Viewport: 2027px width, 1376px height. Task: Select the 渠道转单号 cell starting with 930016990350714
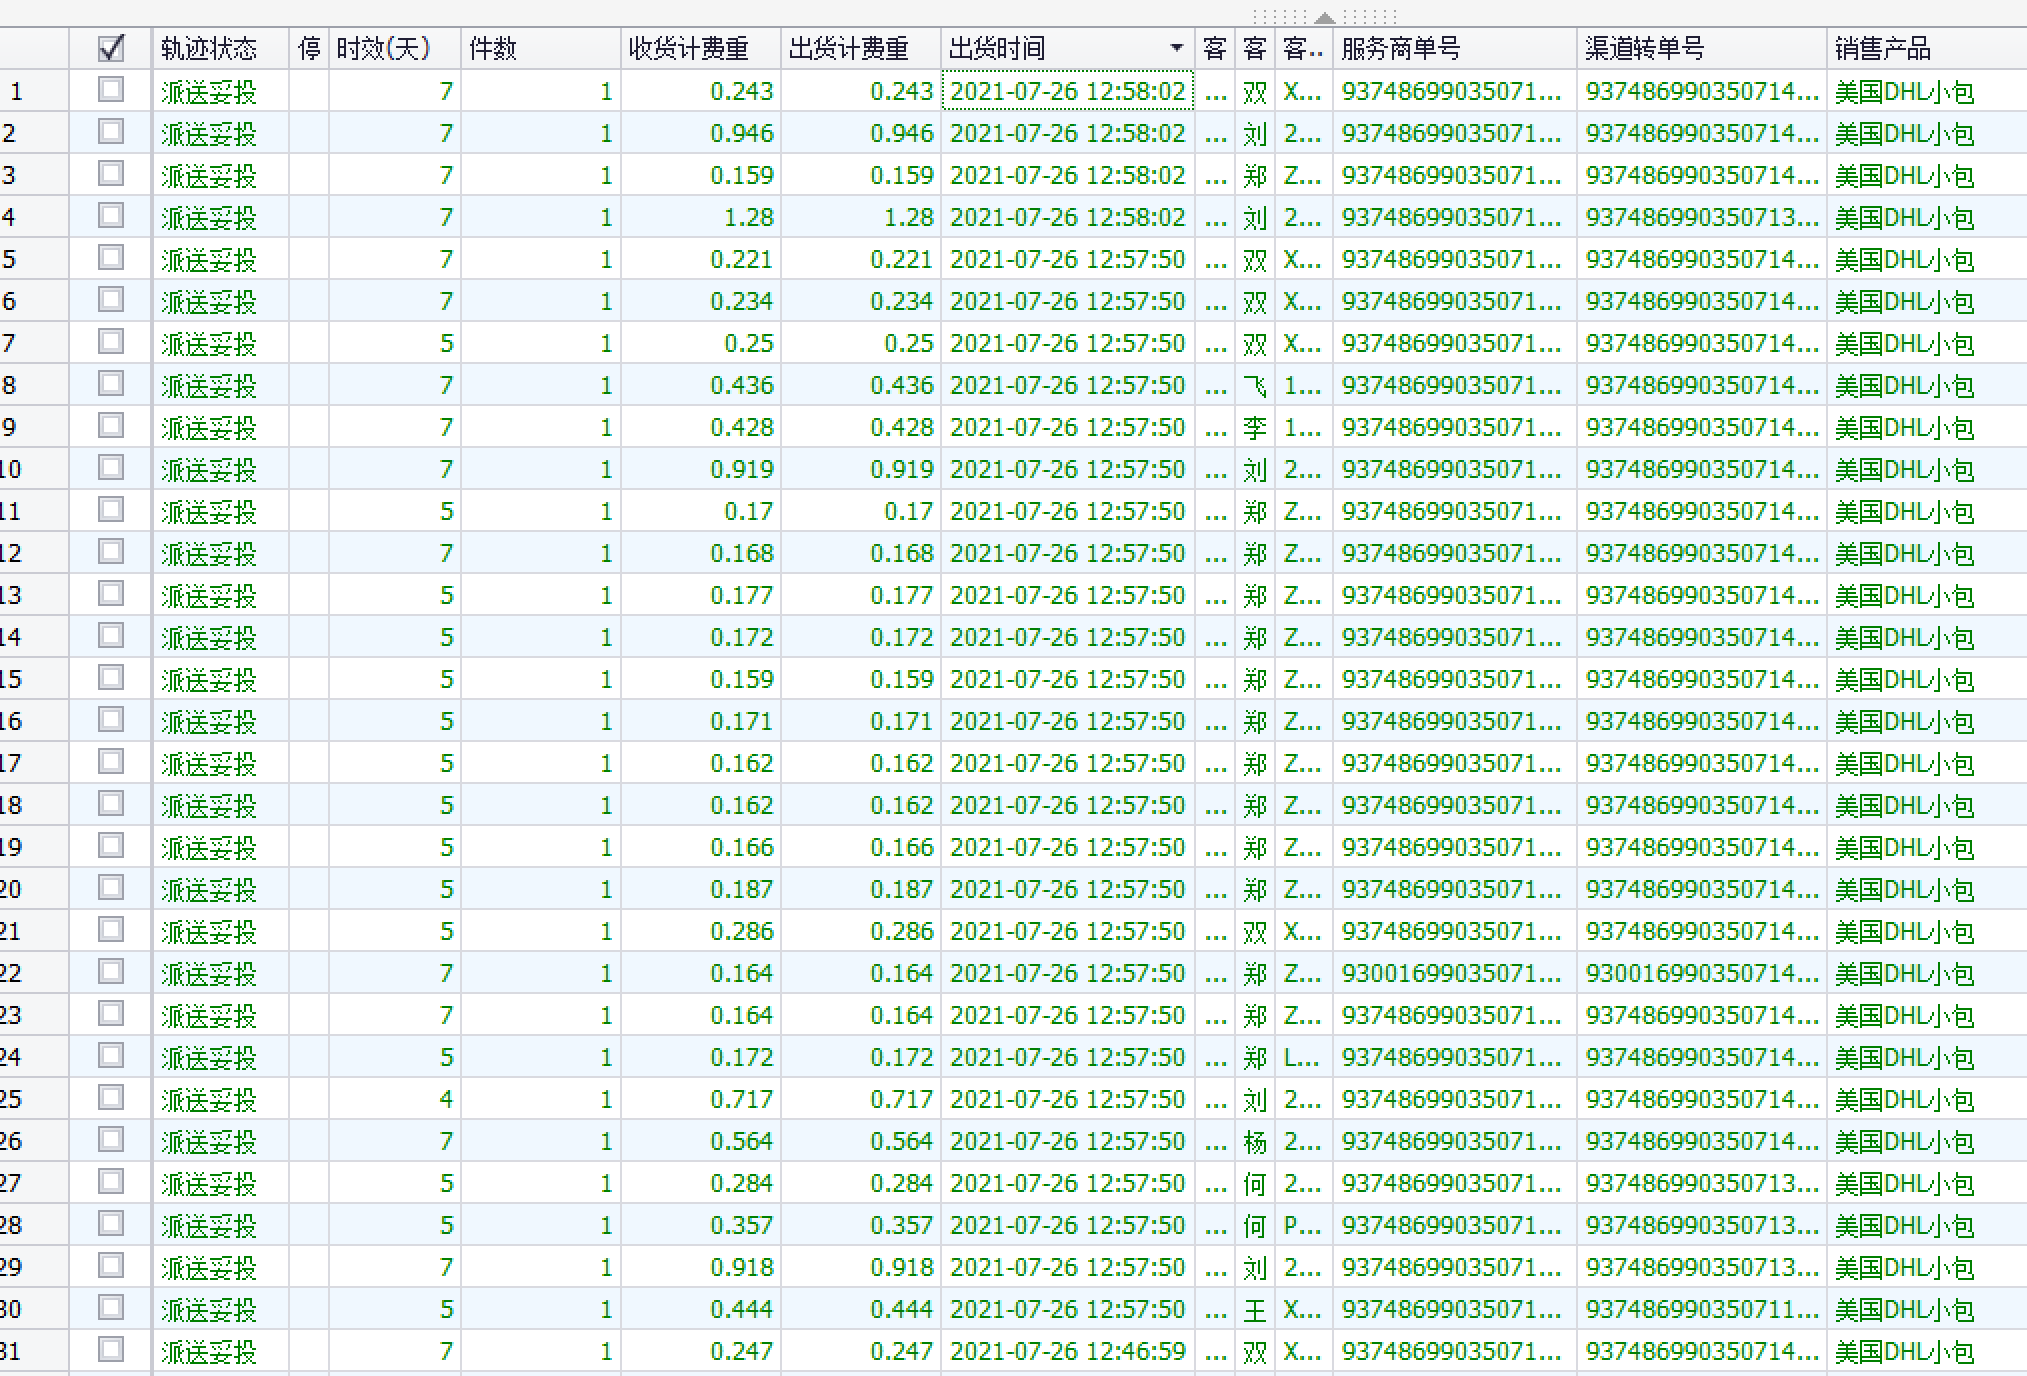point(1701,973)
